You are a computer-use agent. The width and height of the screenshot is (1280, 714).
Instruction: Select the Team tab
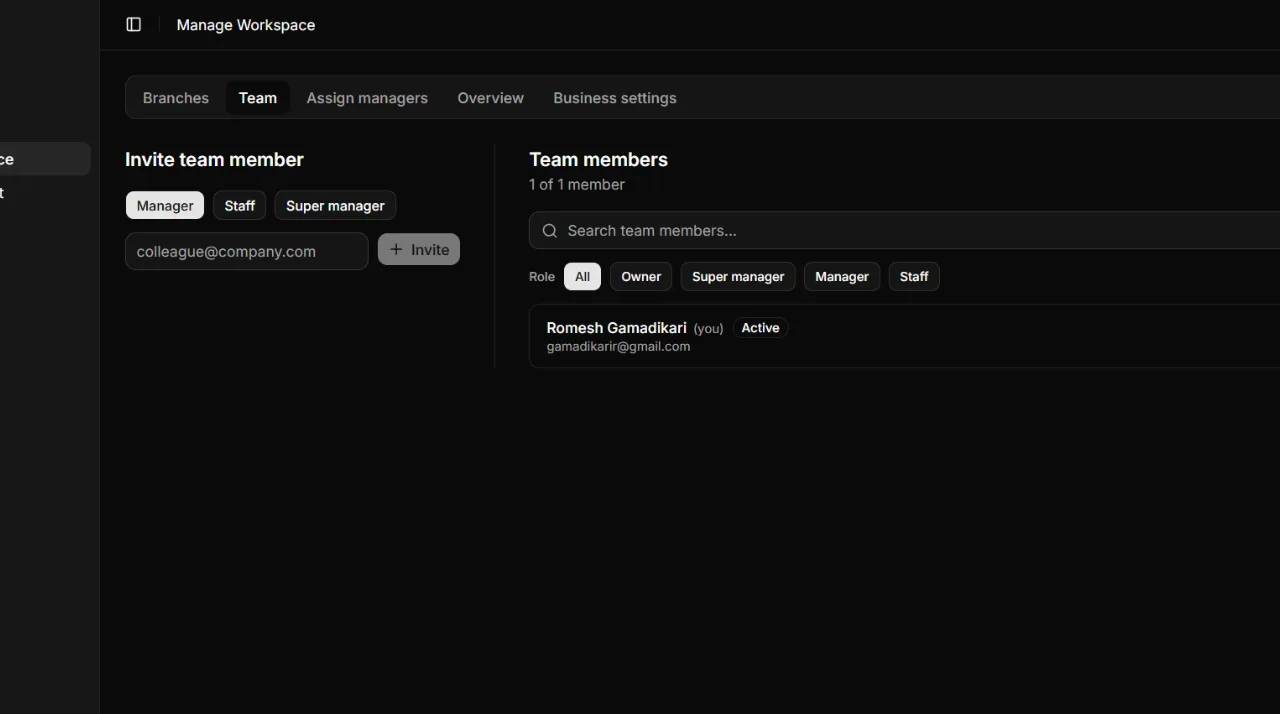[258, 98]
